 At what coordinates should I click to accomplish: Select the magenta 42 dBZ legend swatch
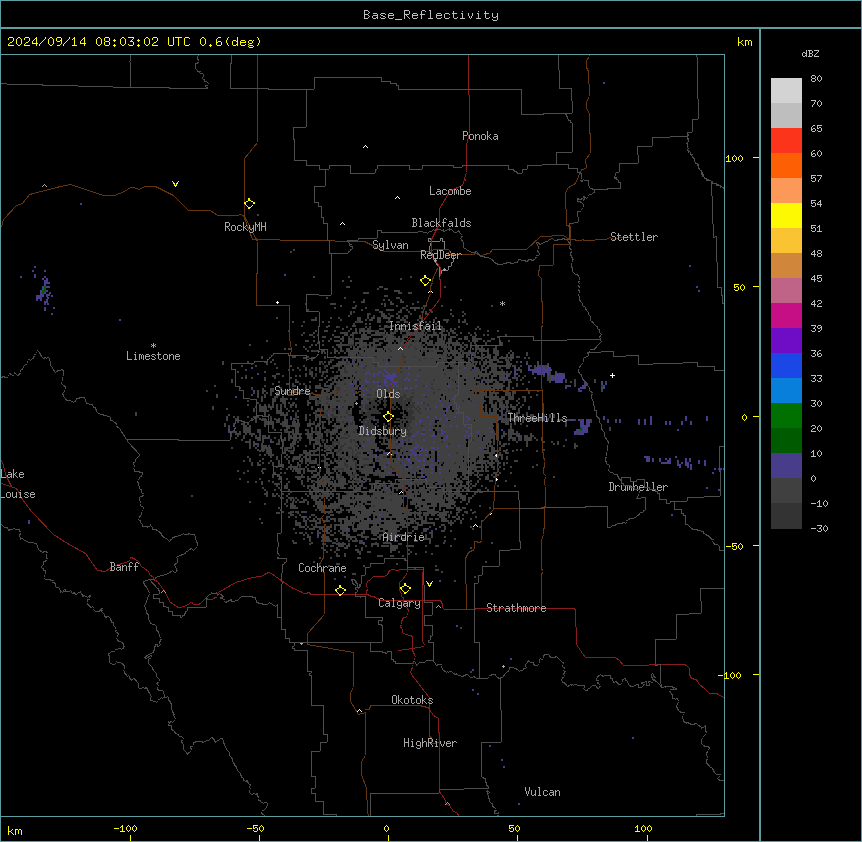786,315
